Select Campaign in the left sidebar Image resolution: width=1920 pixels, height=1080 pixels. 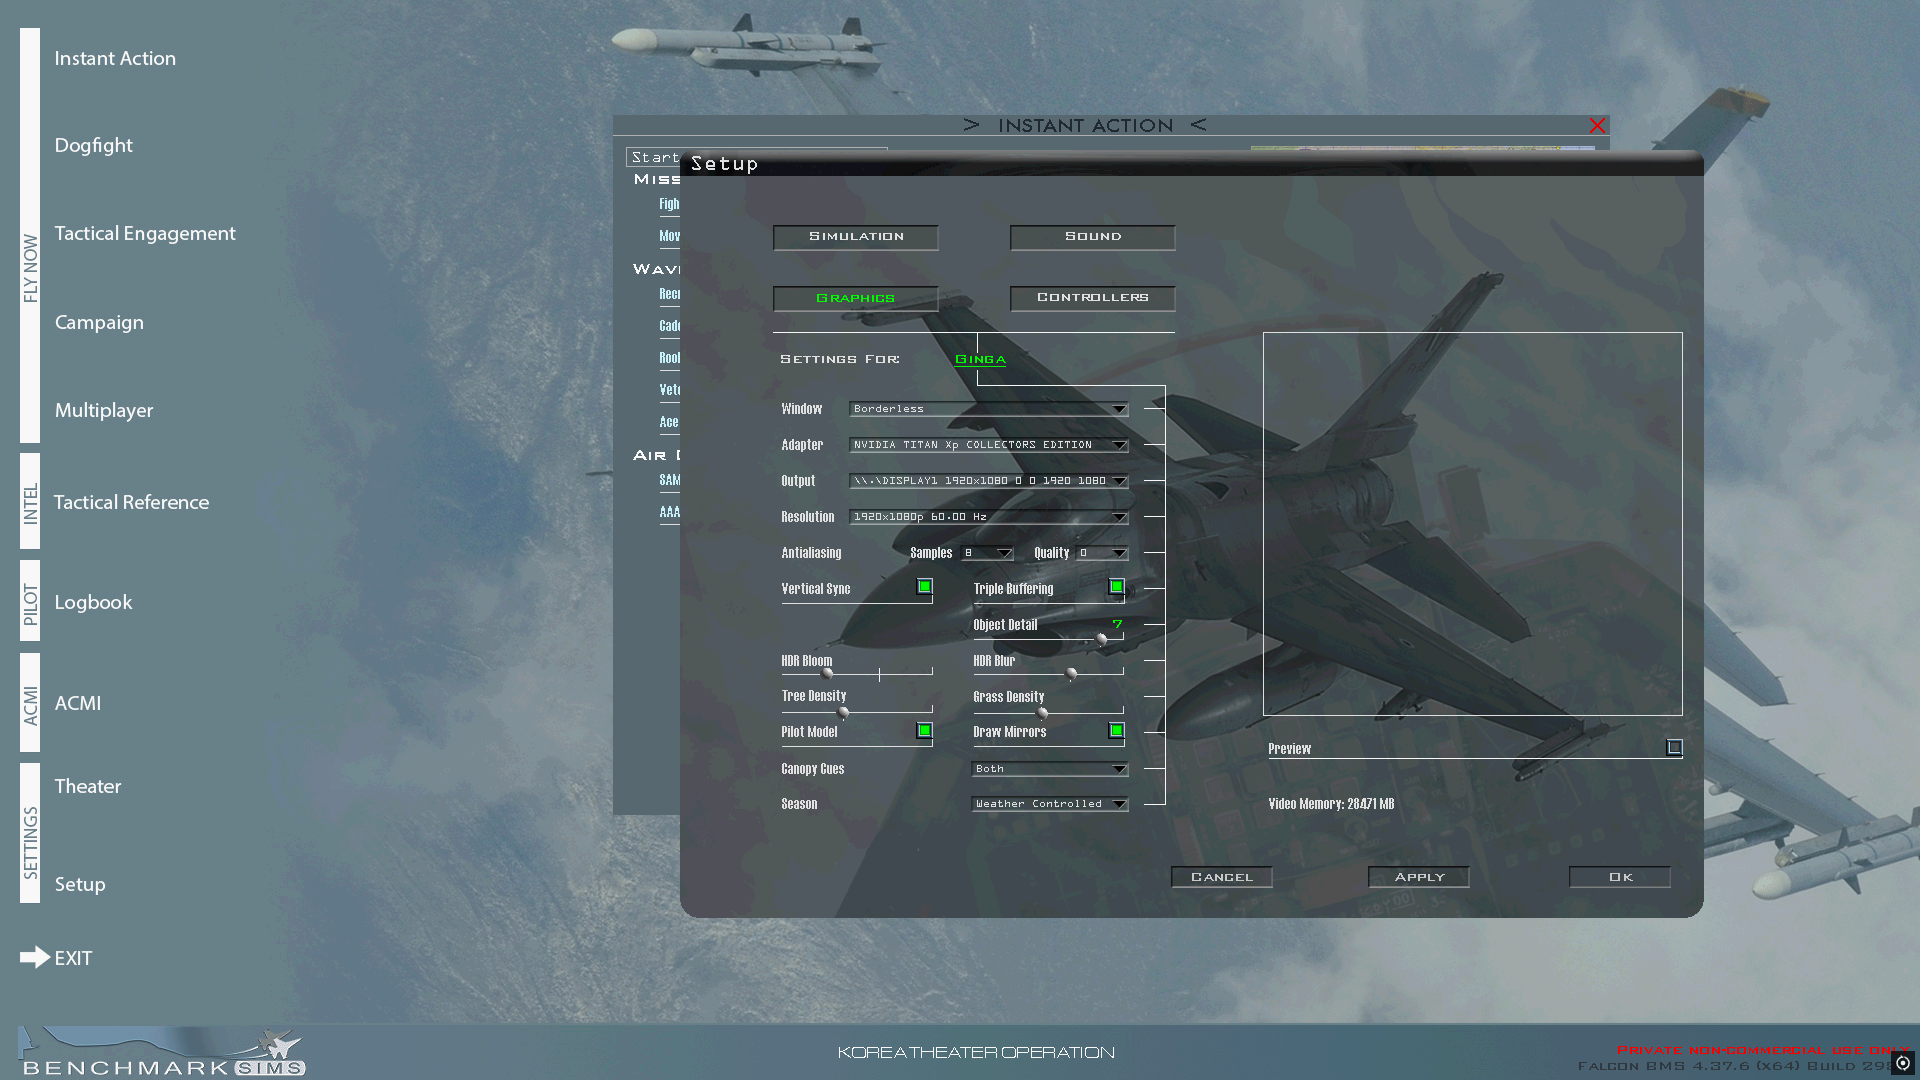(99, 321)
